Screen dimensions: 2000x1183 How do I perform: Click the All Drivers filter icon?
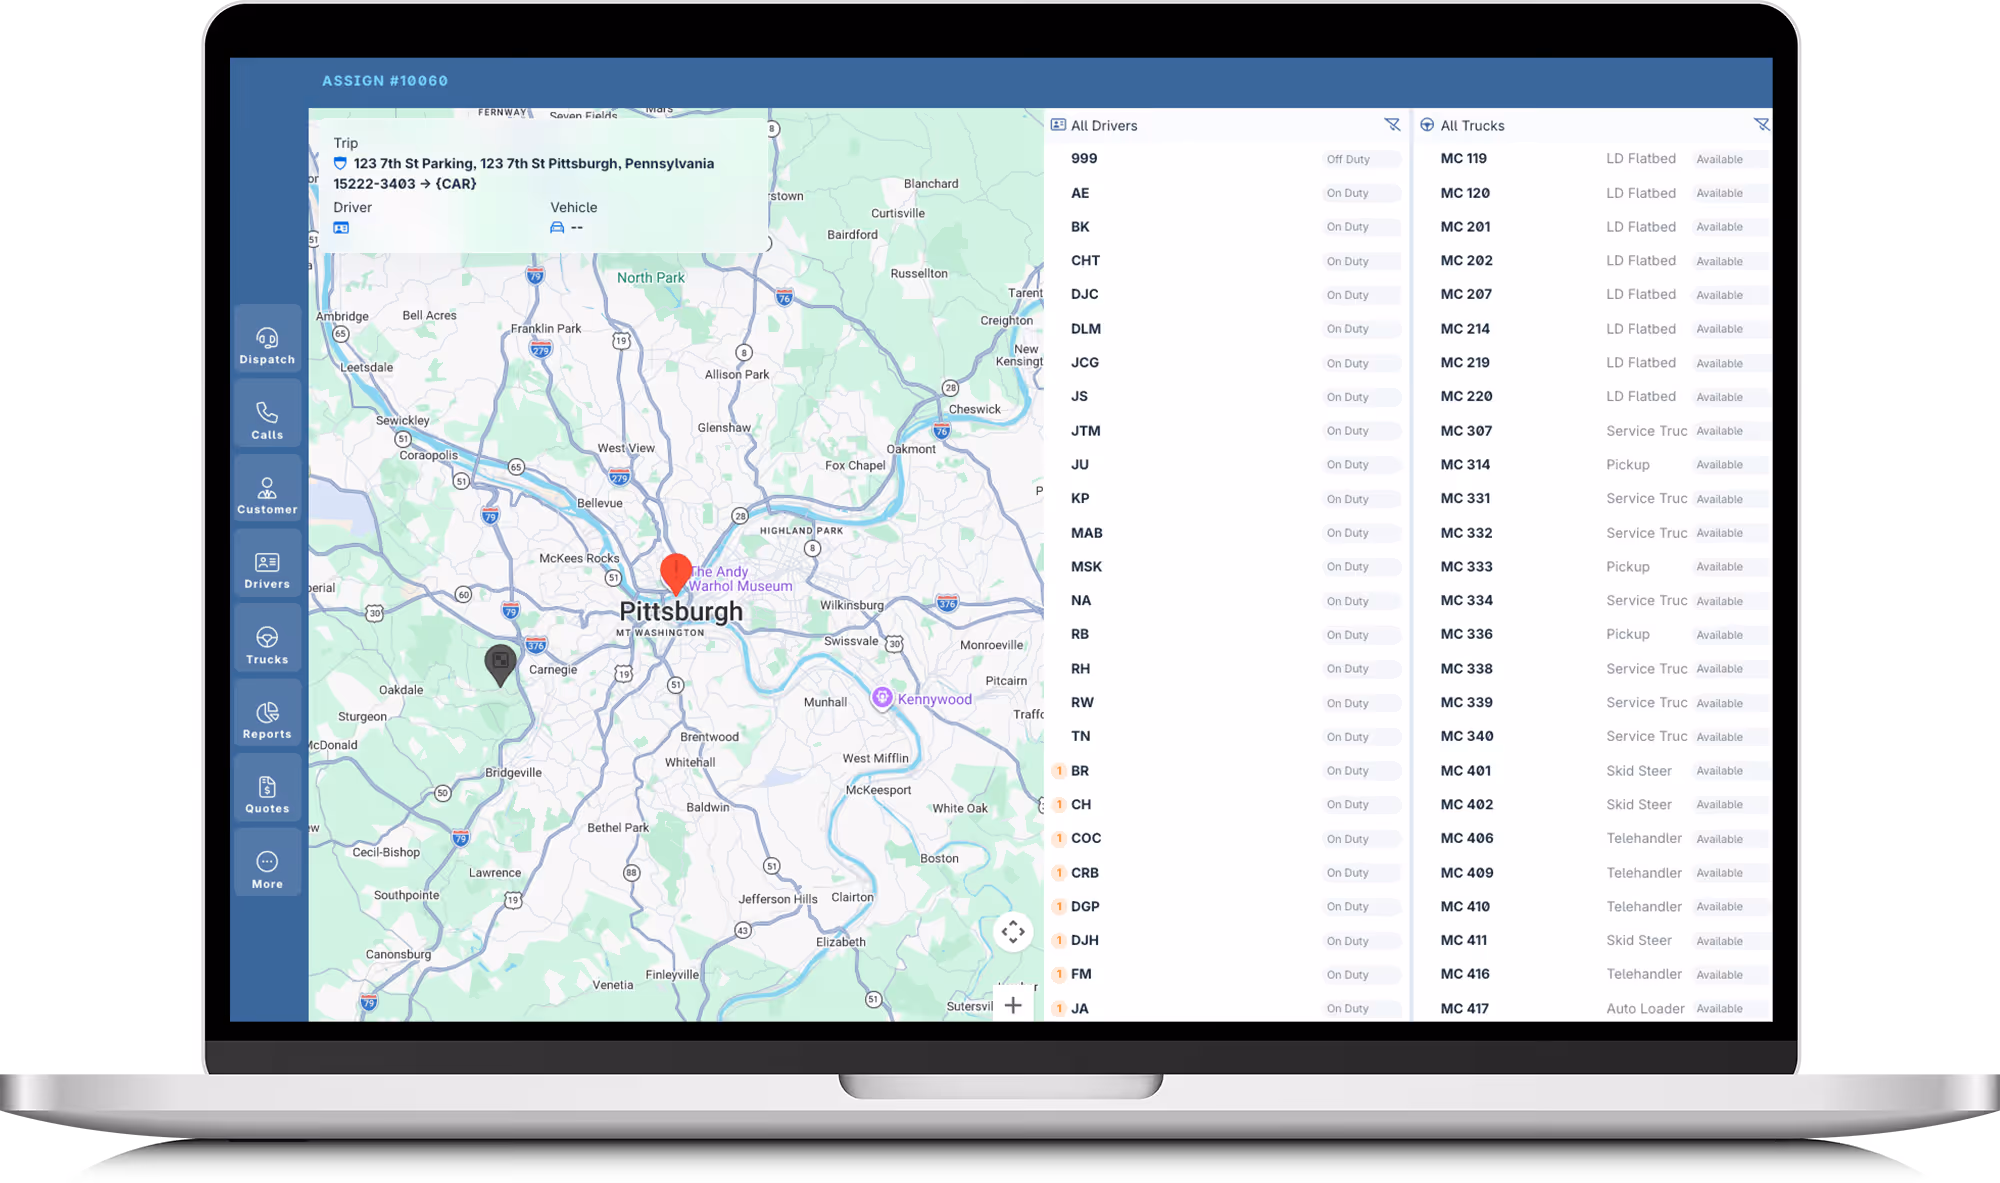tap(1392, 125)
